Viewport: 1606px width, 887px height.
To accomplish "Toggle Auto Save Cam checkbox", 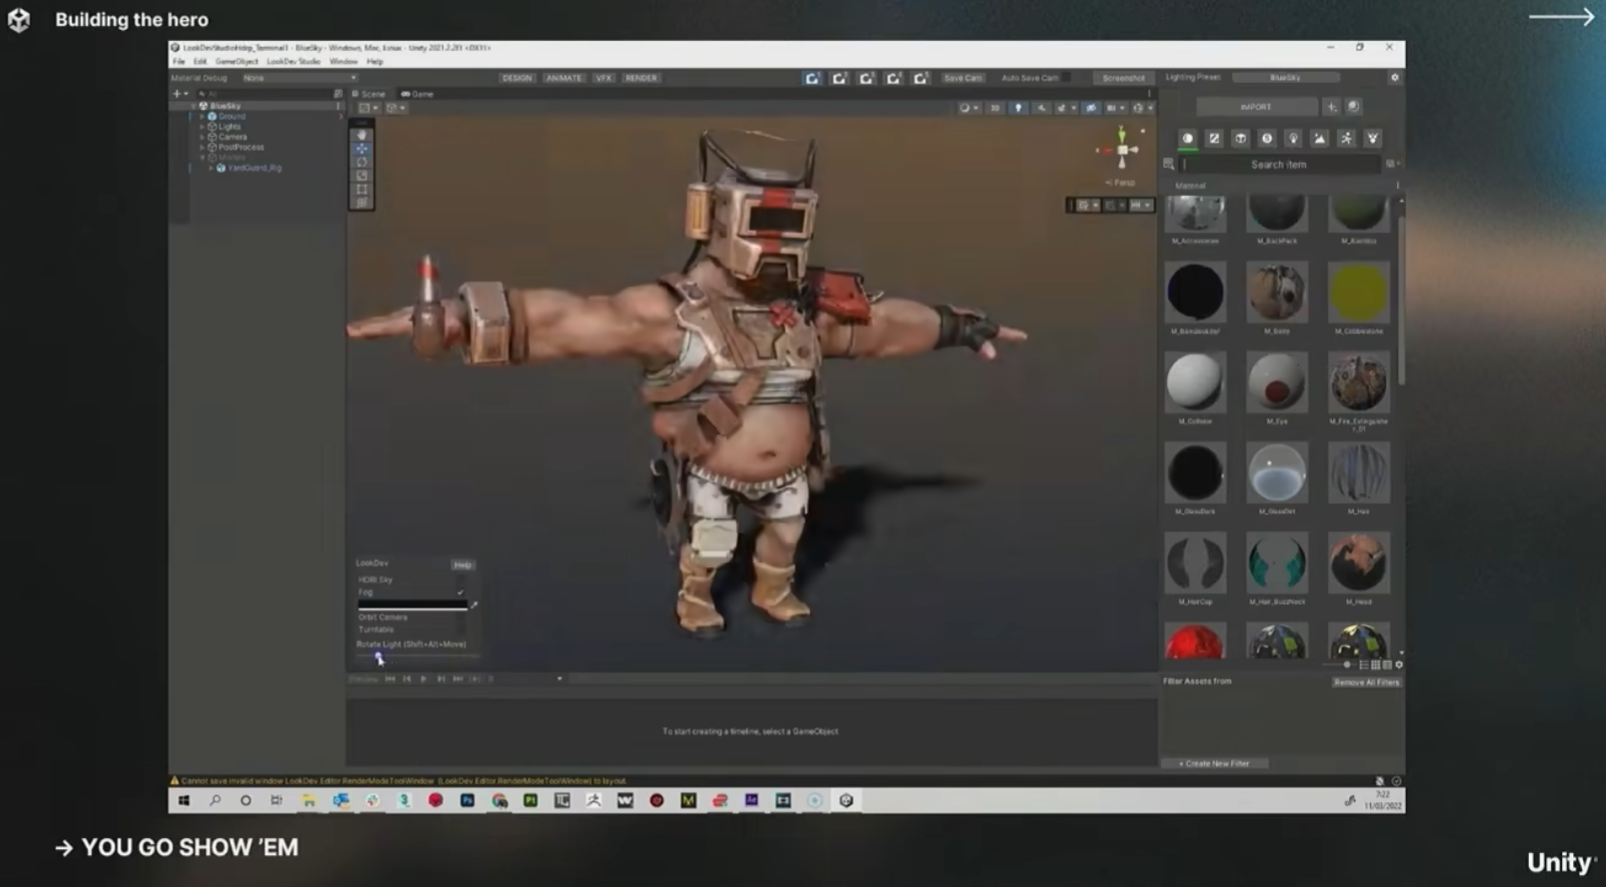I will (x=1067, y=78).
